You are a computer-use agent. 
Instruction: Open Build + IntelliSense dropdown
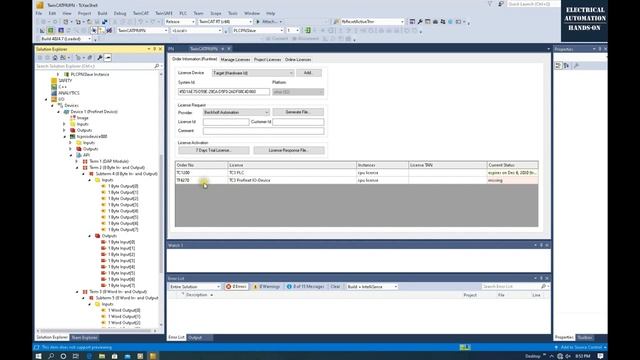(372, 287)
